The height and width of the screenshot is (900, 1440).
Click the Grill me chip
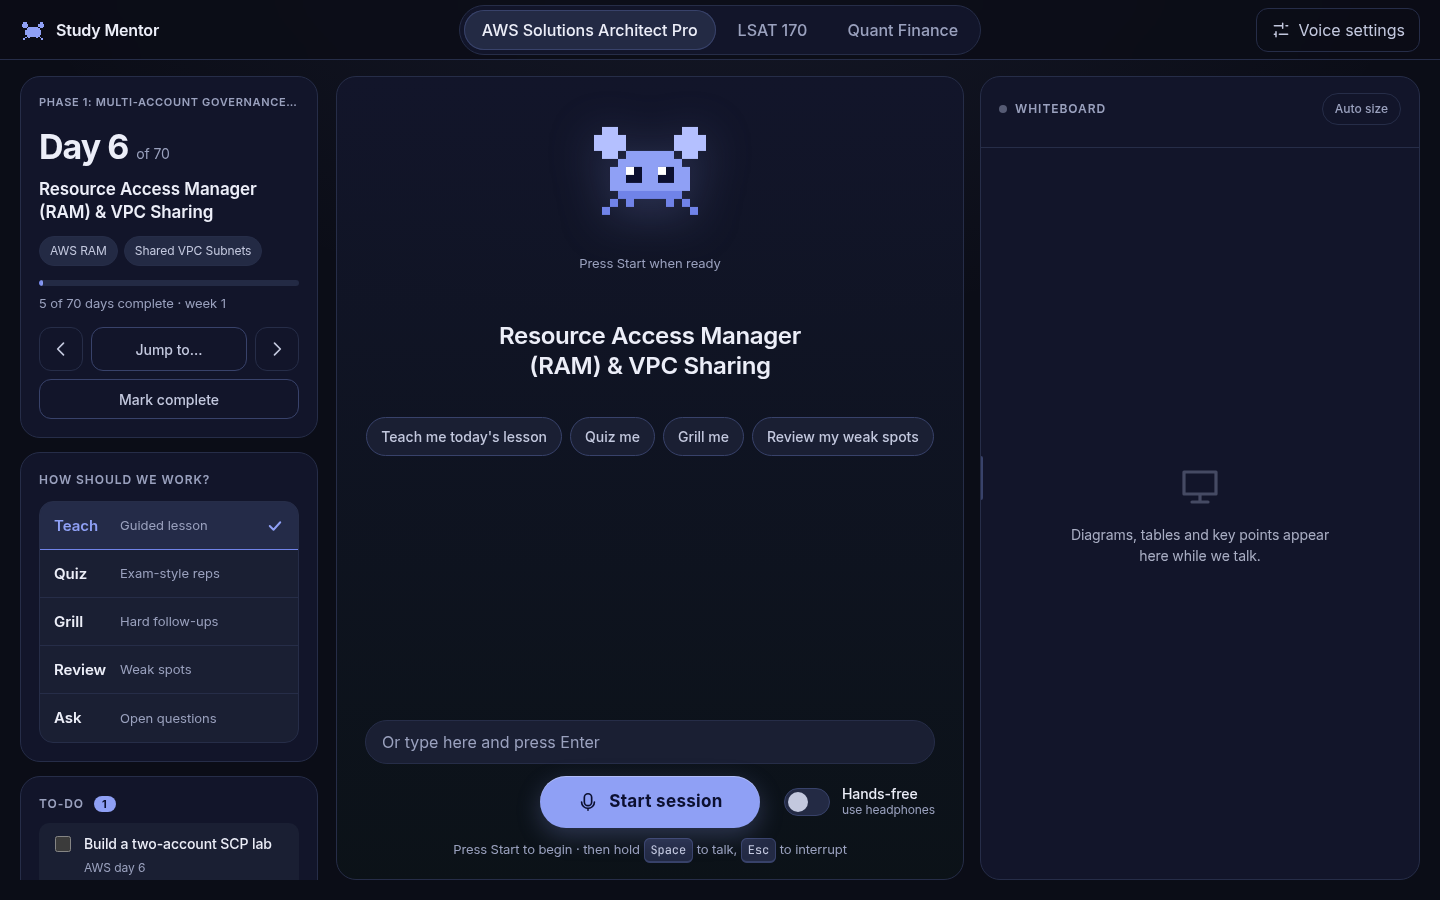703,437
